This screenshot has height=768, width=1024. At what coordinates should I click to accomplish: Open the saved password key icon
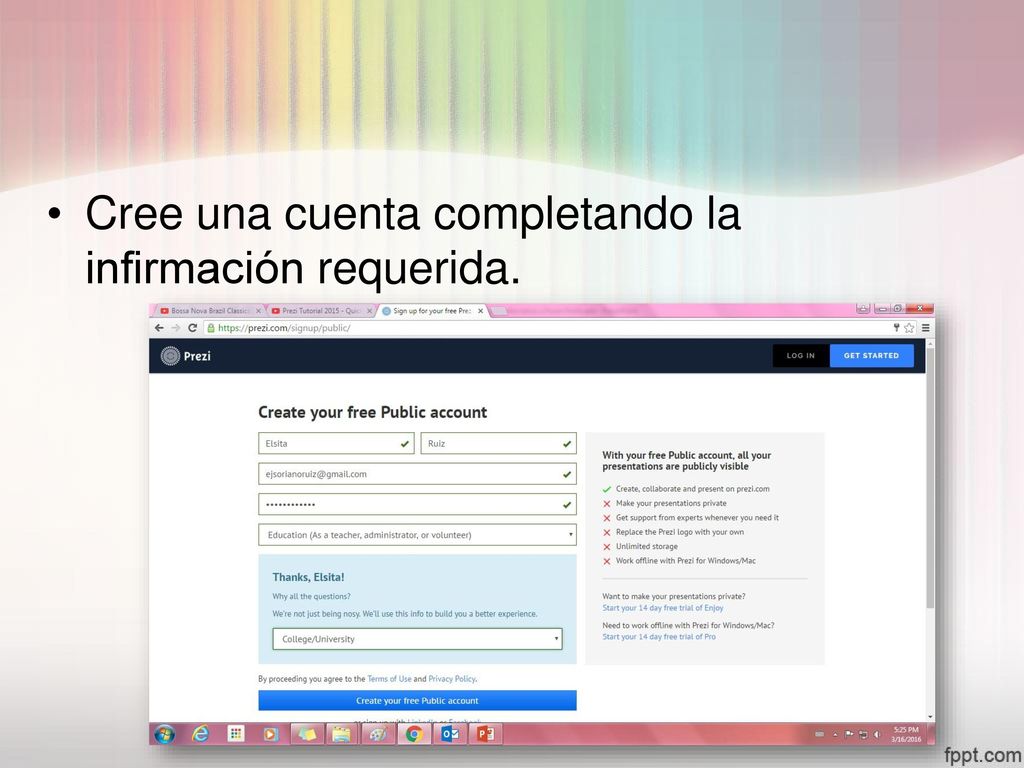tap(897, 328)
